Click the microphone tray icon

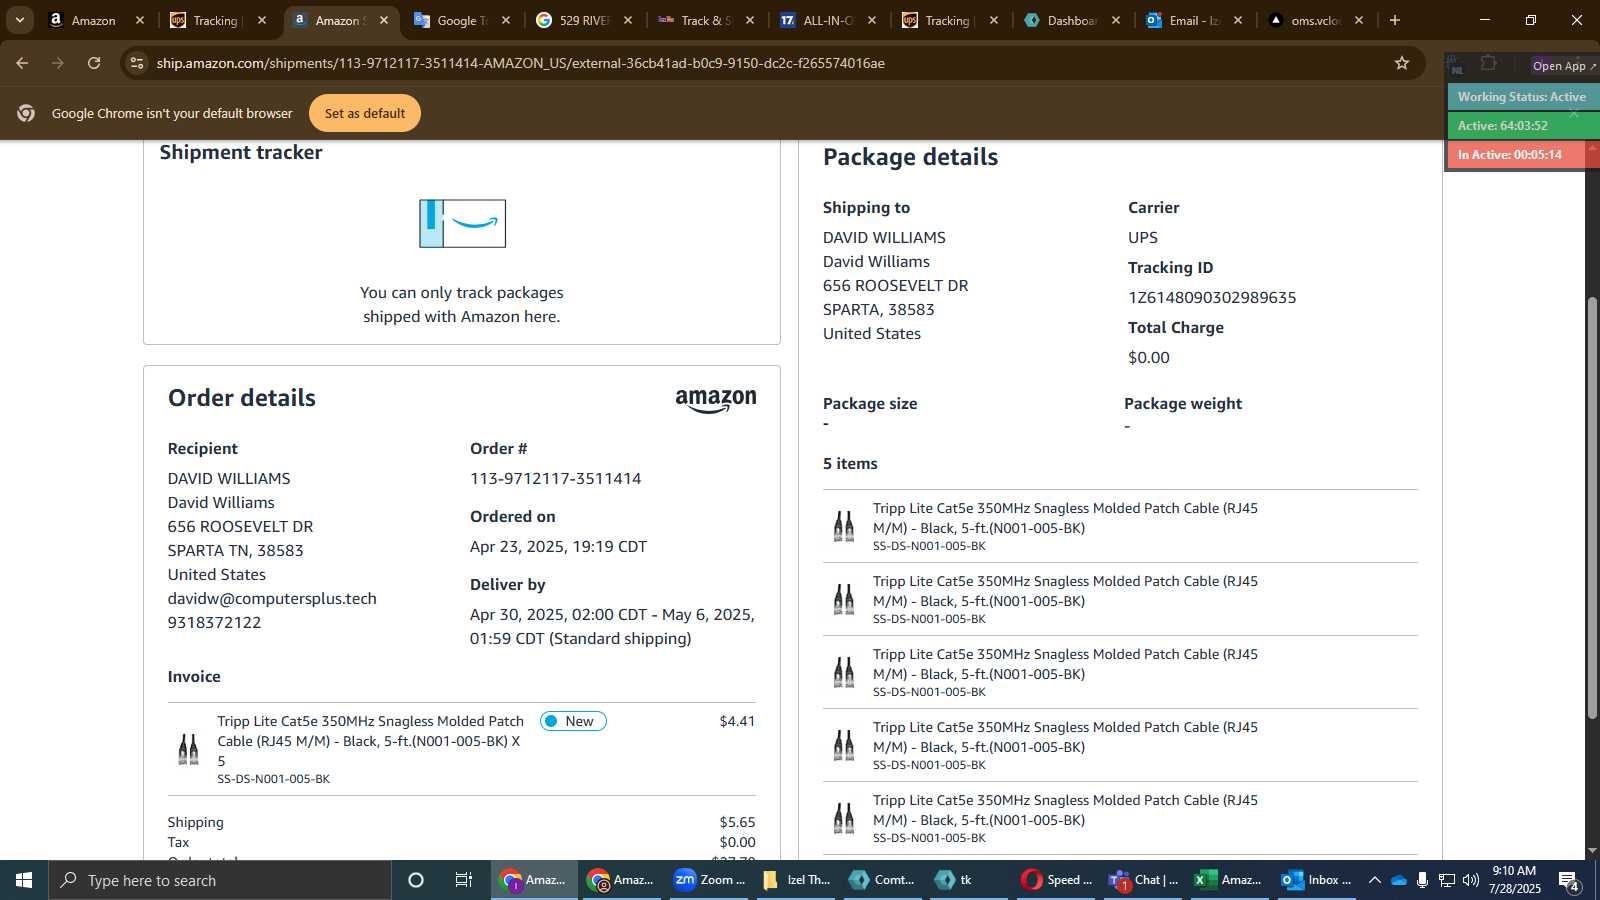click(1422, 880)
